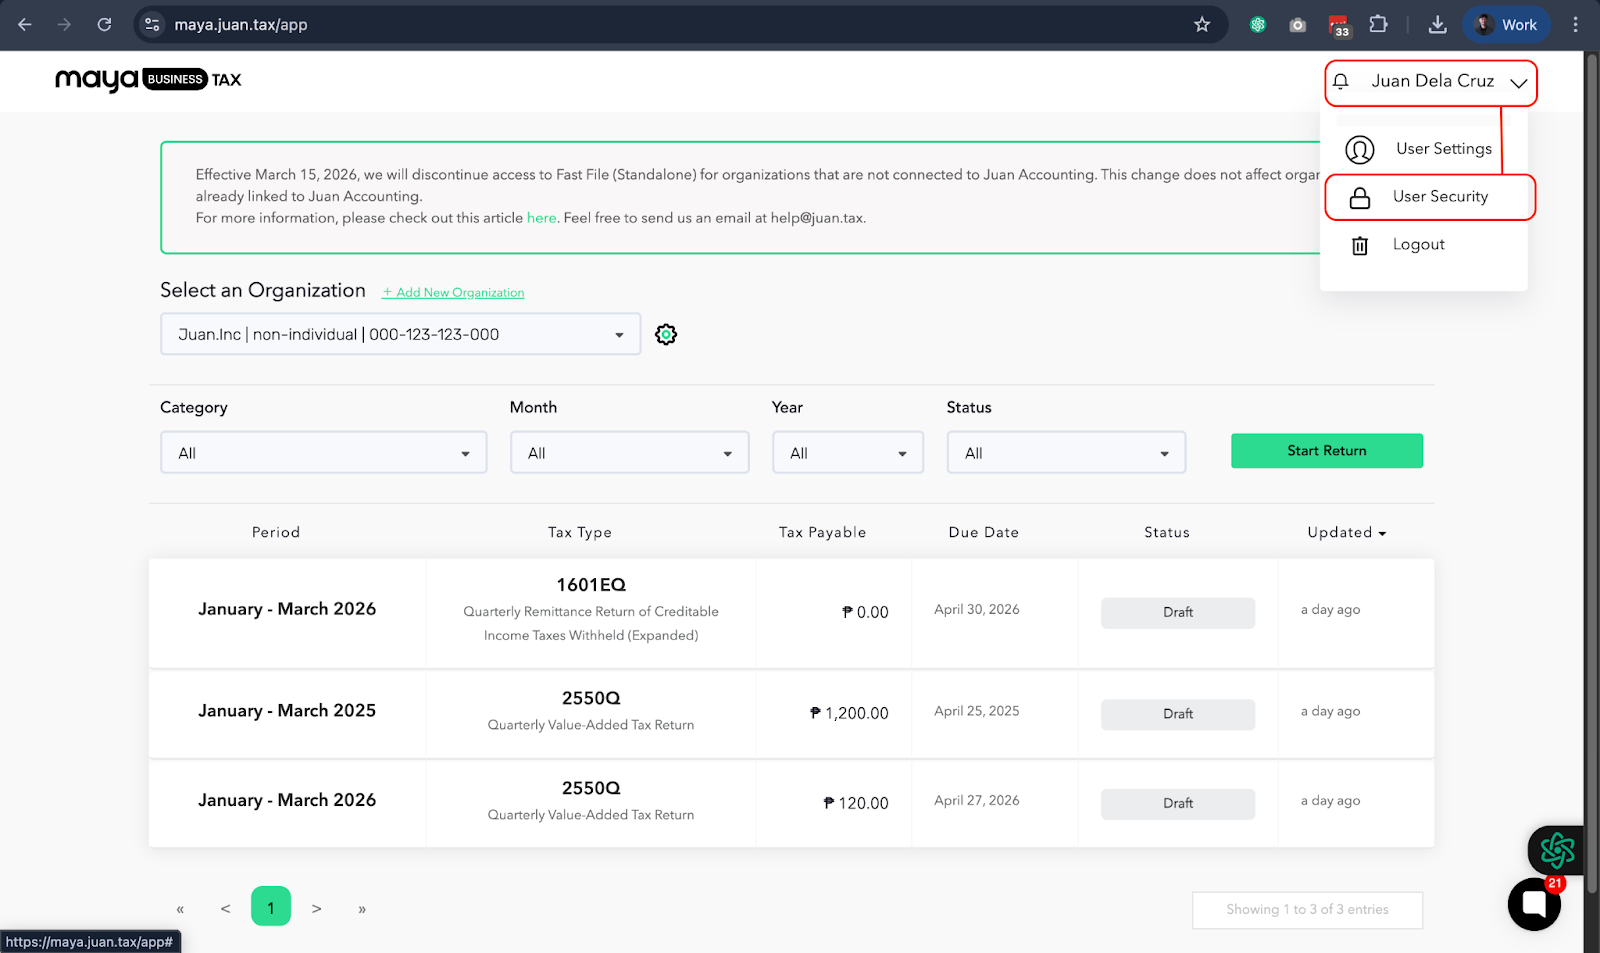This screenshot has height=953, width=1600.
Task: Expand the Month filter dropdown
Action: [x=630, y=453]
